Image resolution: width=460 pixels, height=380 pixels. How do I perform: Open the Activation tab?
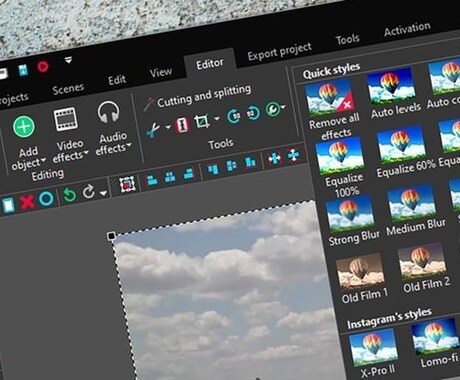[x=407, y=29]
